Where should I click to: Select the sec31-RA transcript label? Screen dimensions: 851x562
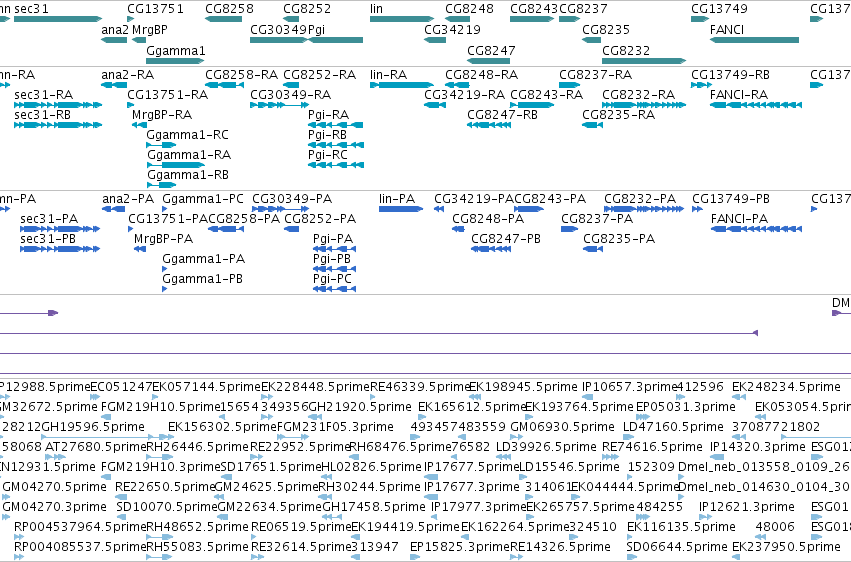(x=43, y=95)
